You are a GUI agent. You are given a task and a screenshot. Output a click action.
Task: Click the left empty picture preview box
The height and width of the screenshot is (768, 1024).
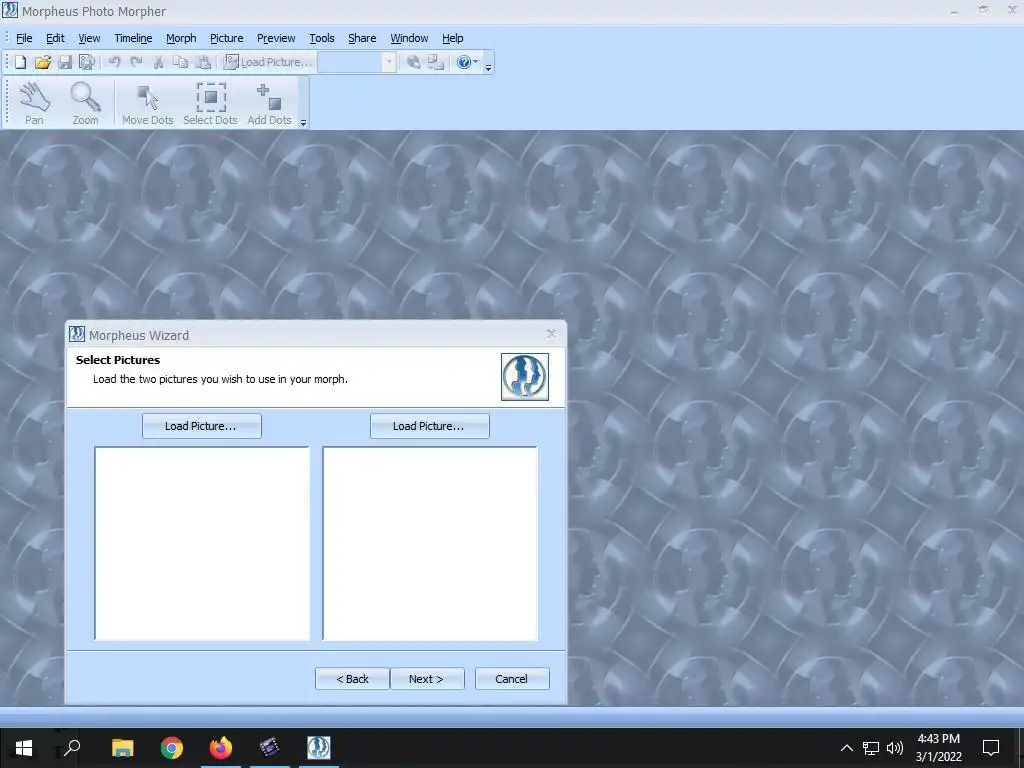(x=202, y=543)
